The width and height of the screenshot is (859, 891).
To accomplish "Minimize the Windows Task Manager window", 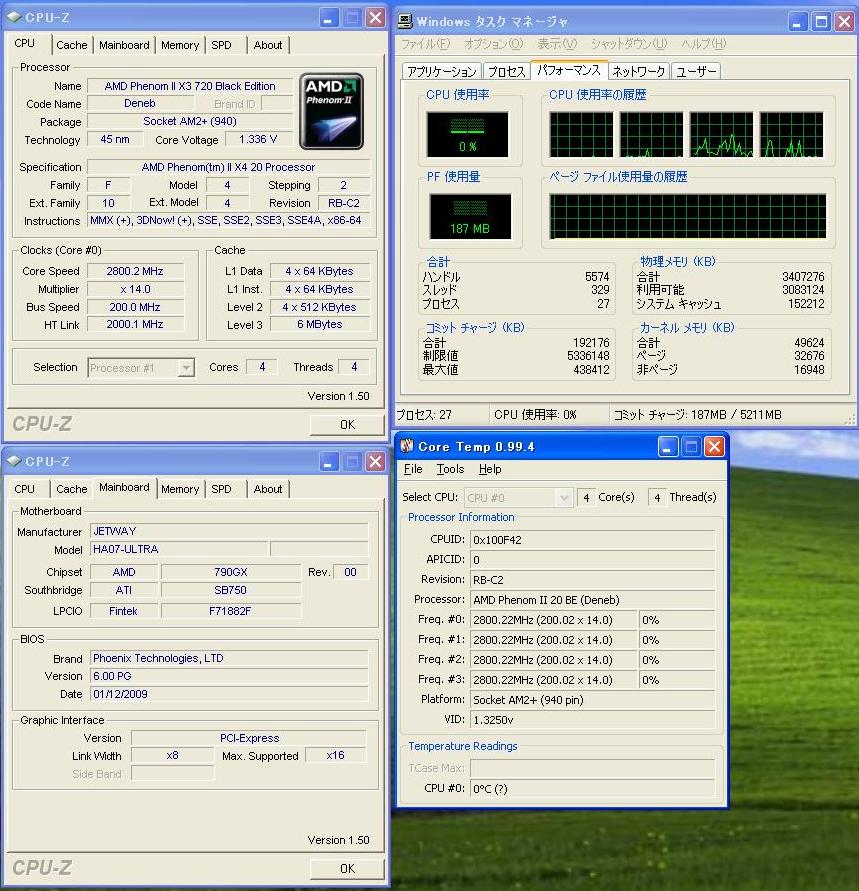I will tap(798, 22).
